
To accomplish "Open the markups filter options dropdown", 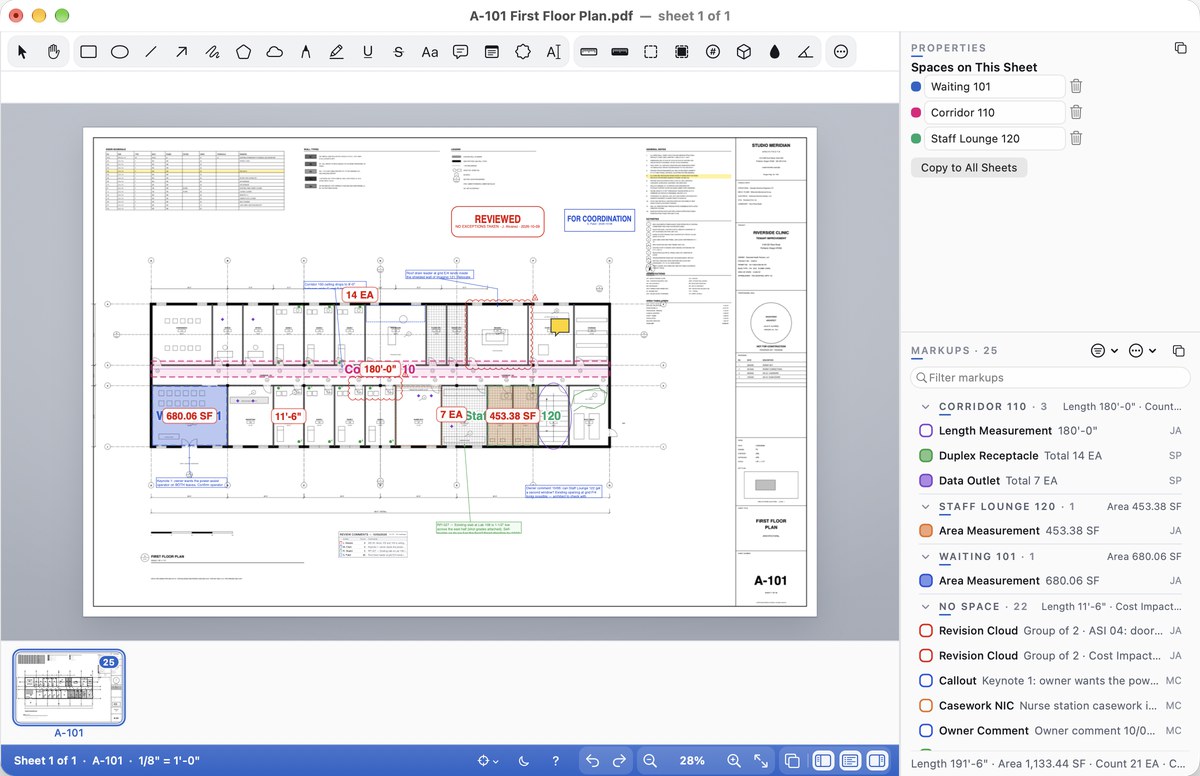I will [1104, 351].
